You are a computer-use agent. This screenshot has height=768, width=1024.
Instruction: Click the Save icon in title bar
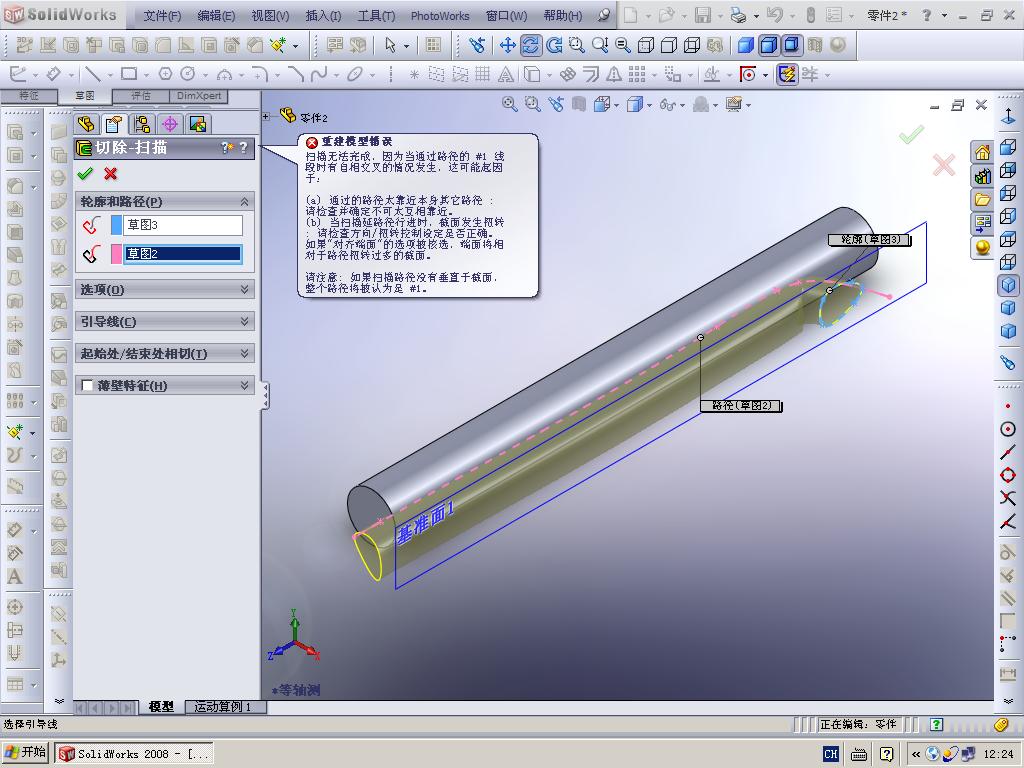pyautogui.click(x=703, y=14)
